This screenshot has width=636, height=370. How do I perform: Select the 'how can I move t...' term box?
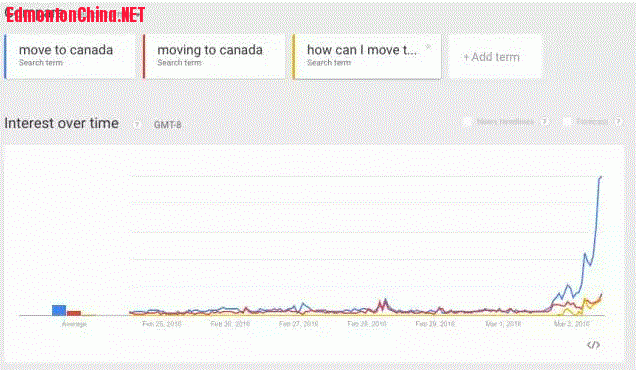pyautogui.click(x=367, y=57)
